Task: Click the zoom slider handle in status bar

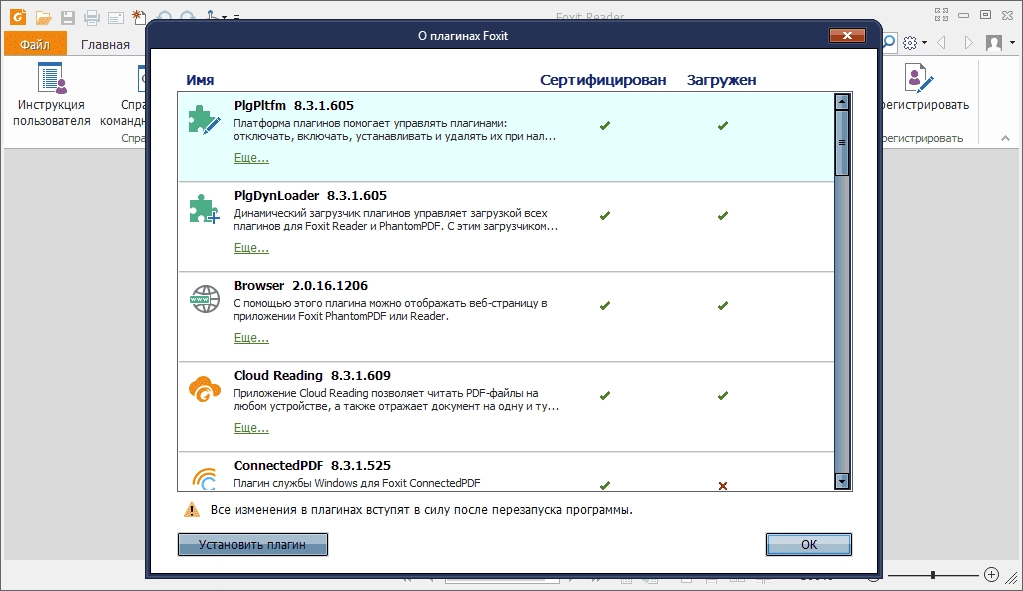Action: [x=933, y=575]
